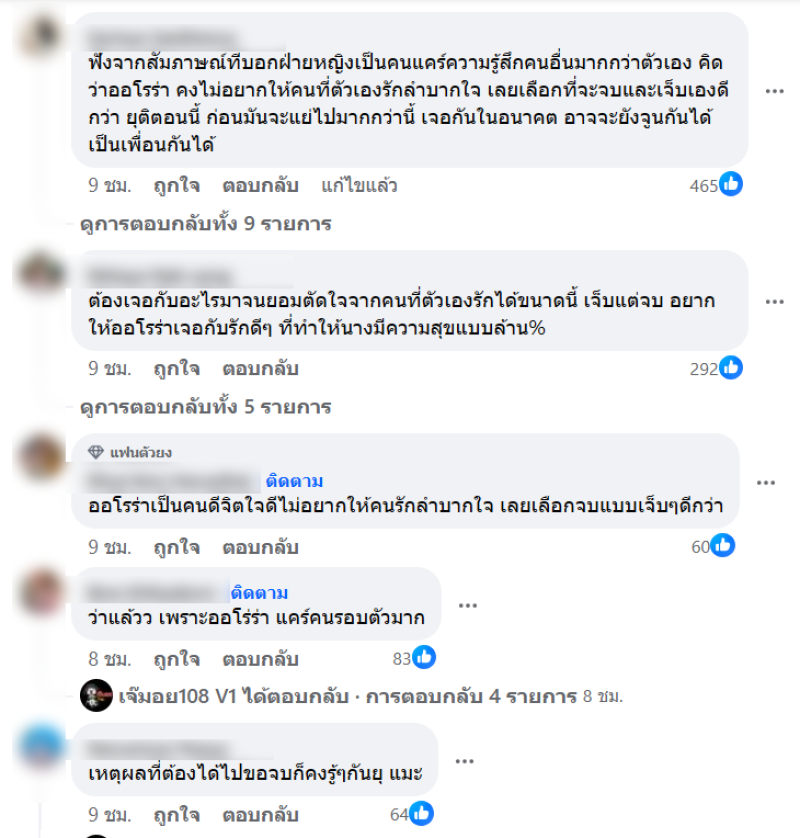Open the first commenter's profile picture

click(41, 36)
